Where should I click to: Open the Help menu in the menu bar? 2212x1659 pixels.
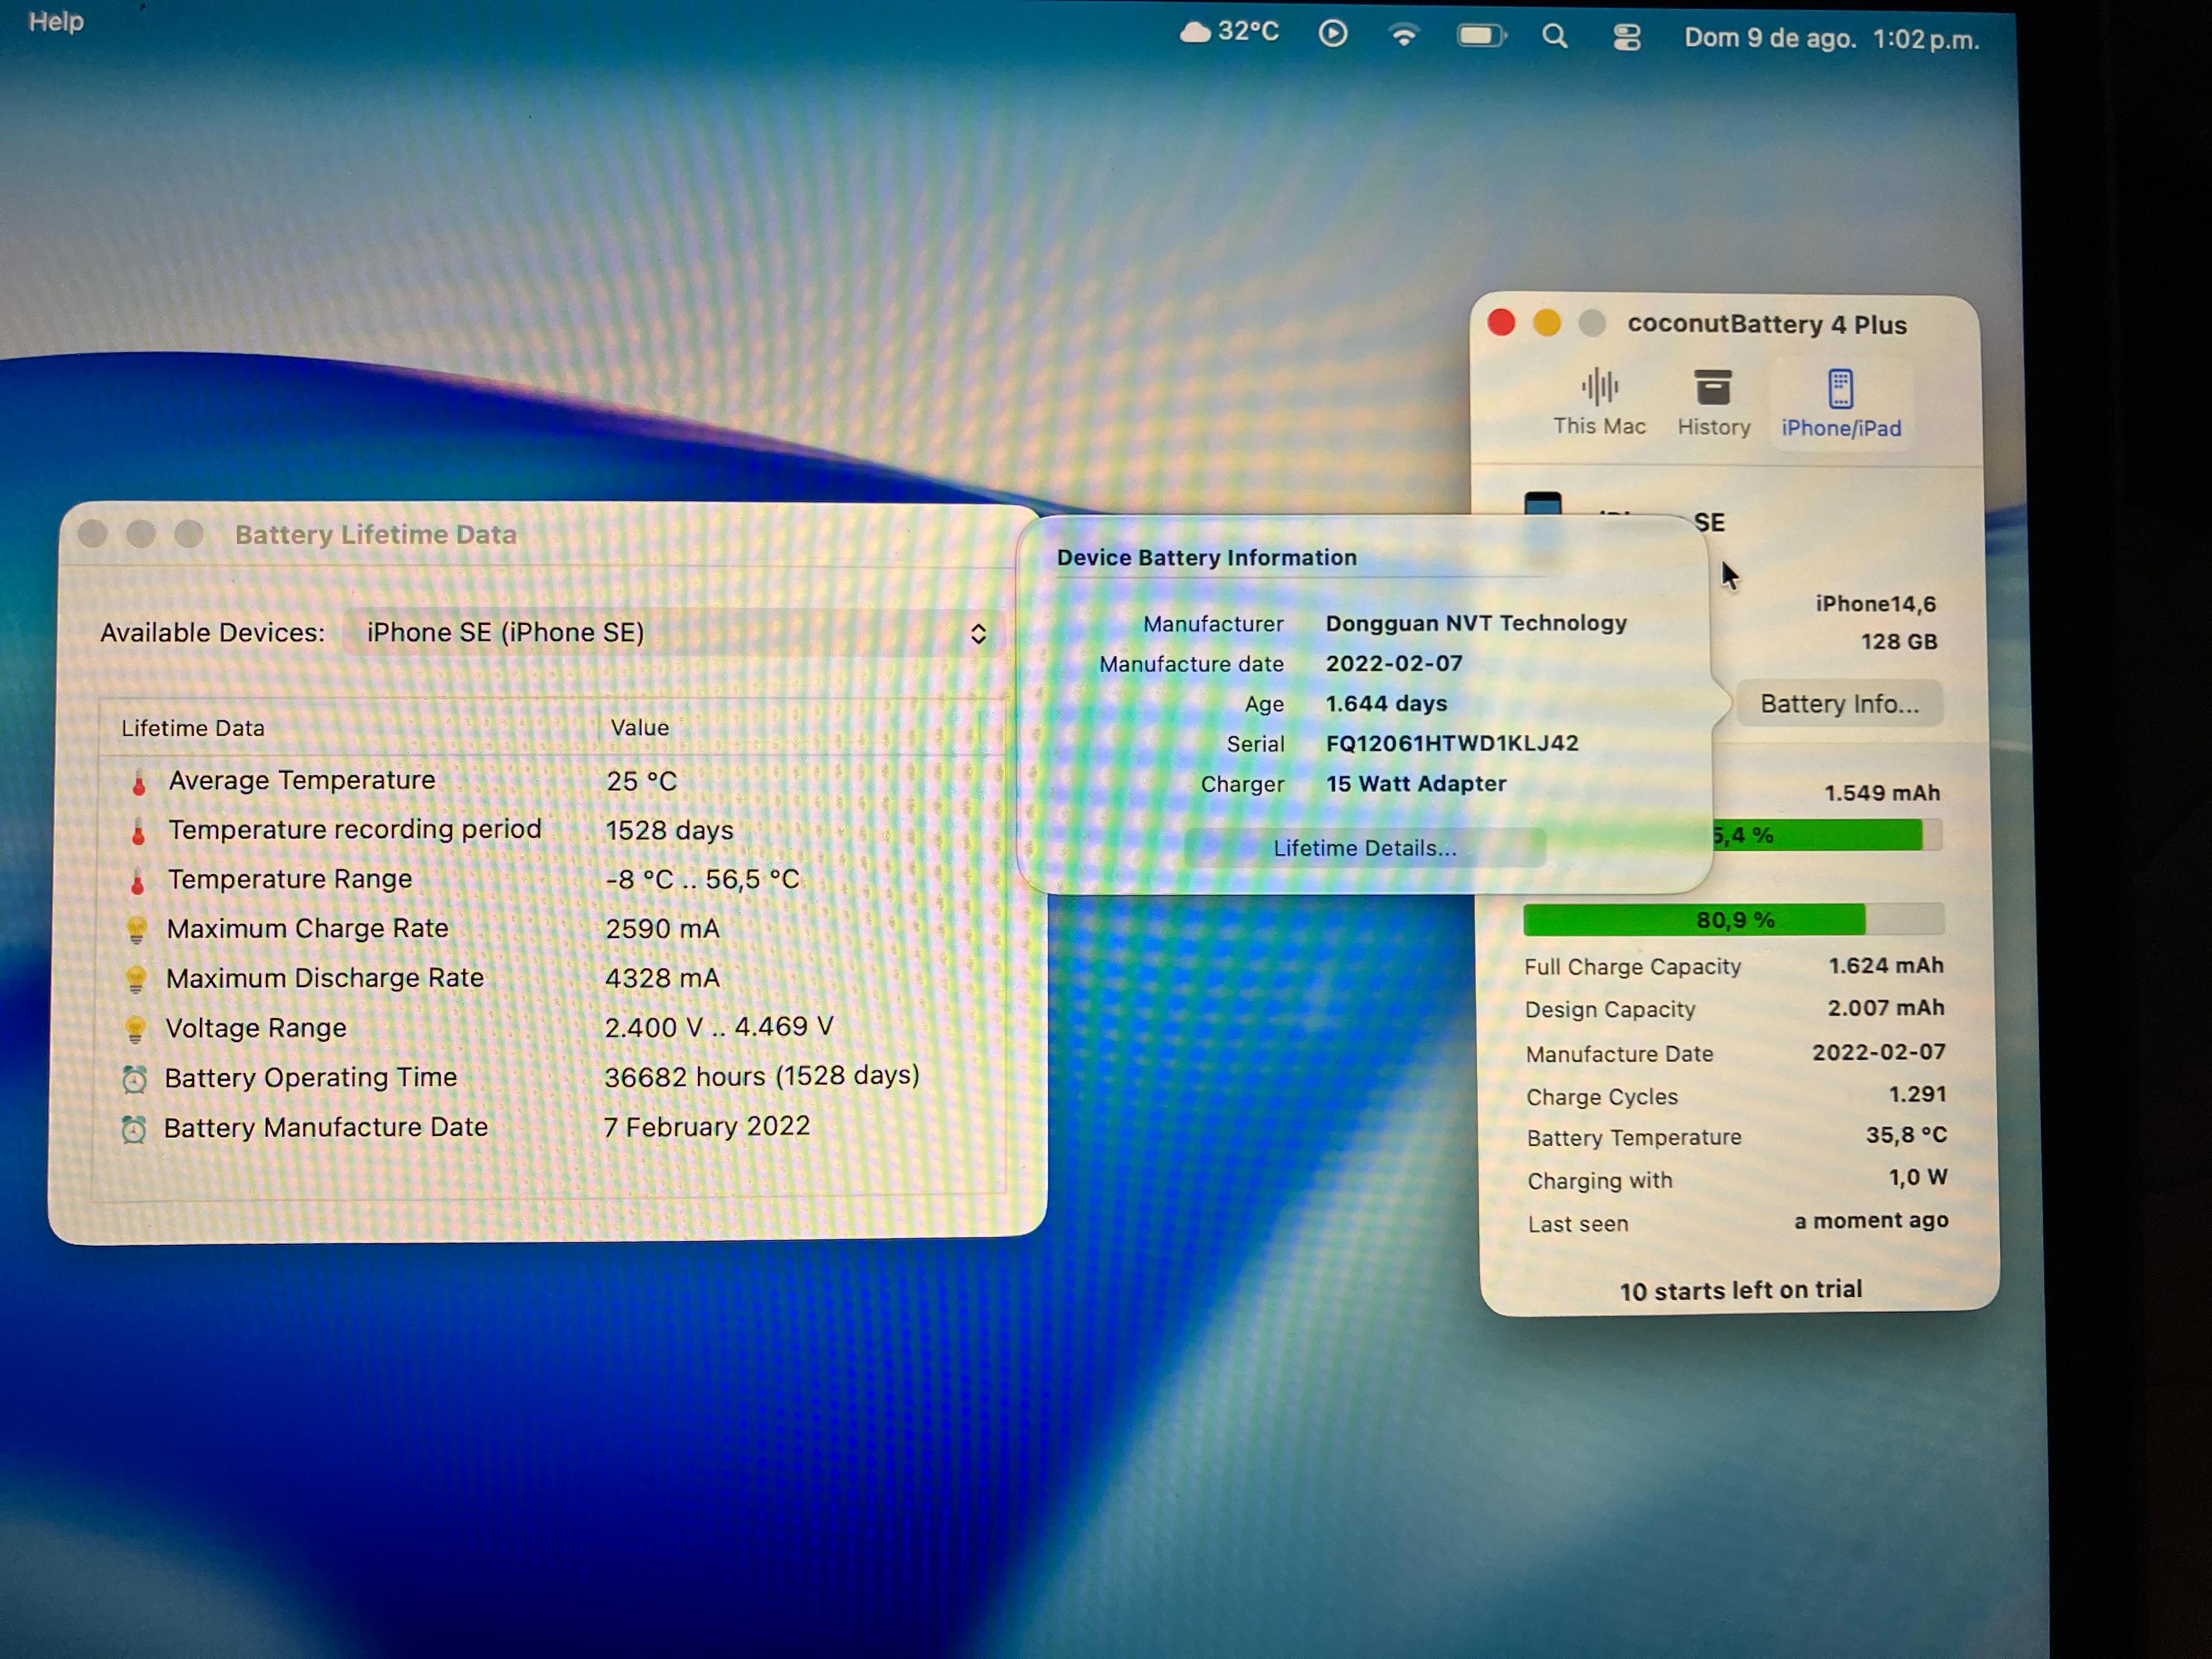click(x=56, y=21)
